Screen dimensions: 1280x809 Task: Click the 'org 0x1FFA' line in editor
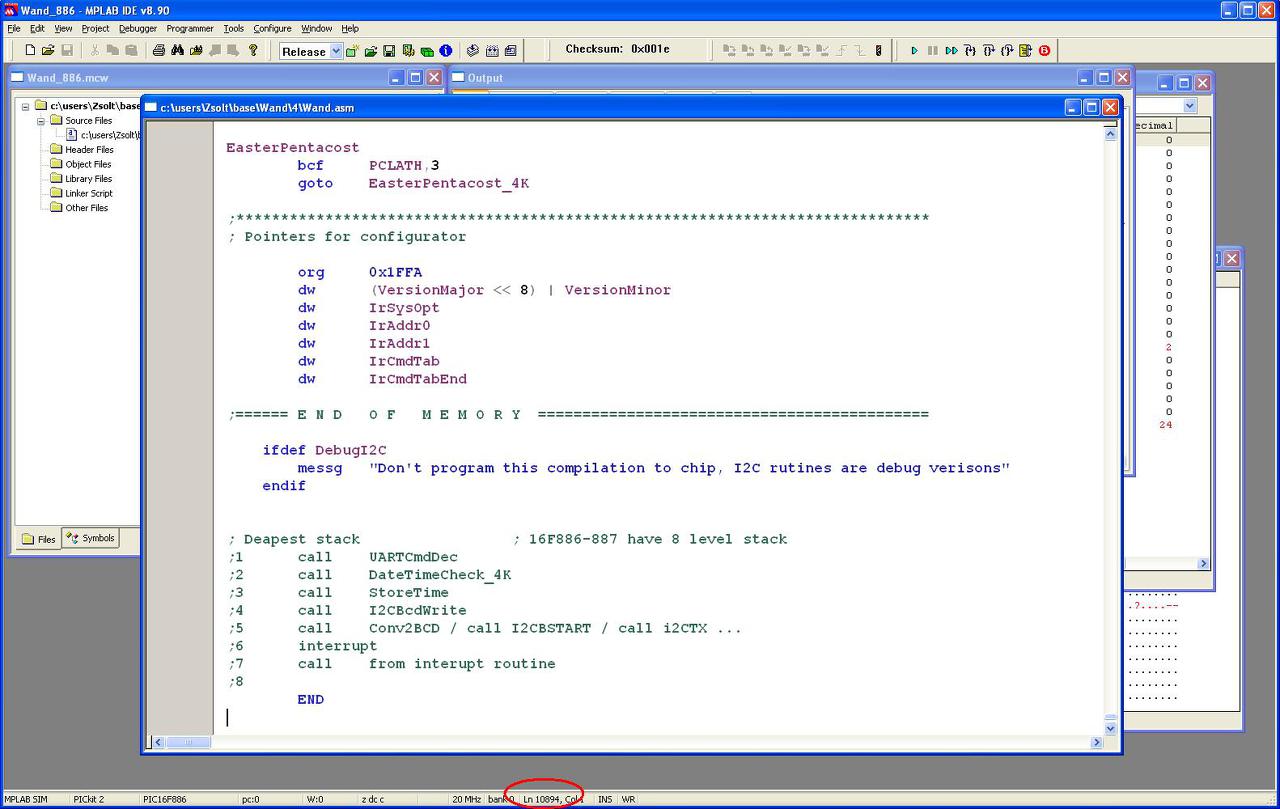[x=360, y=272]
